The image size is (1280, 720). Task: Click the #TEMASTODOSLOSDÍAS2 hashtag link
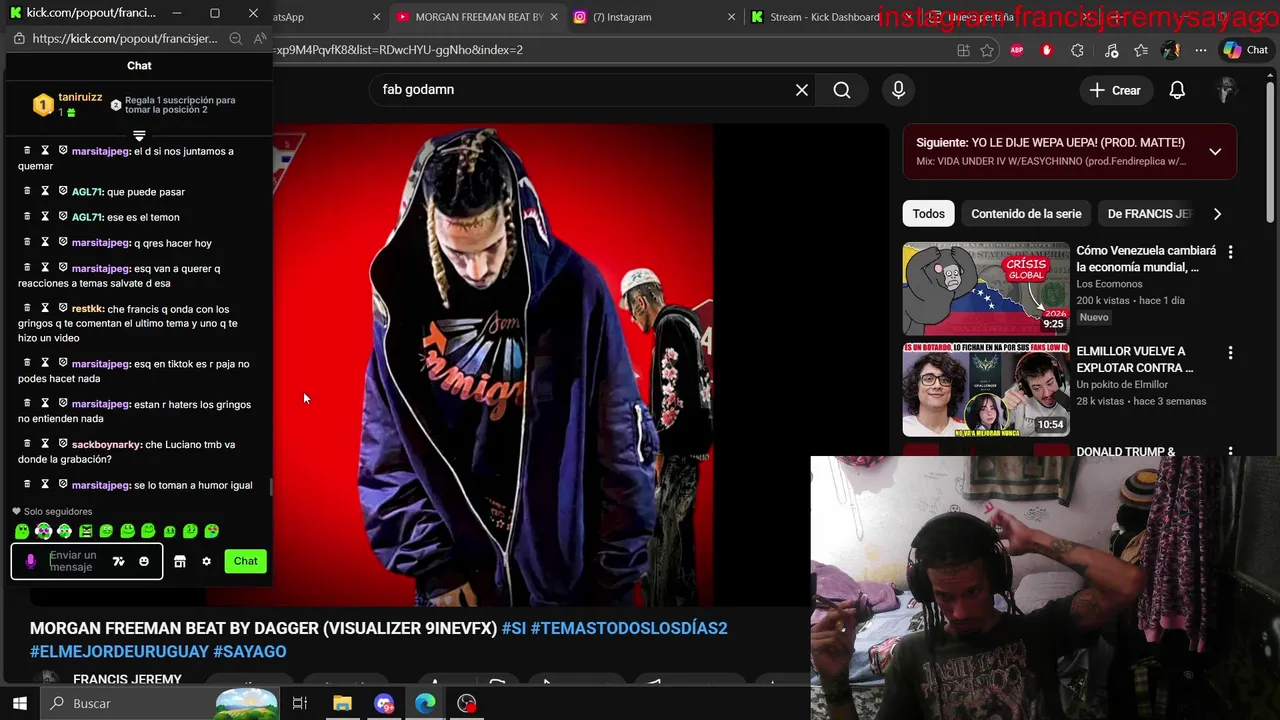point(629,629)
